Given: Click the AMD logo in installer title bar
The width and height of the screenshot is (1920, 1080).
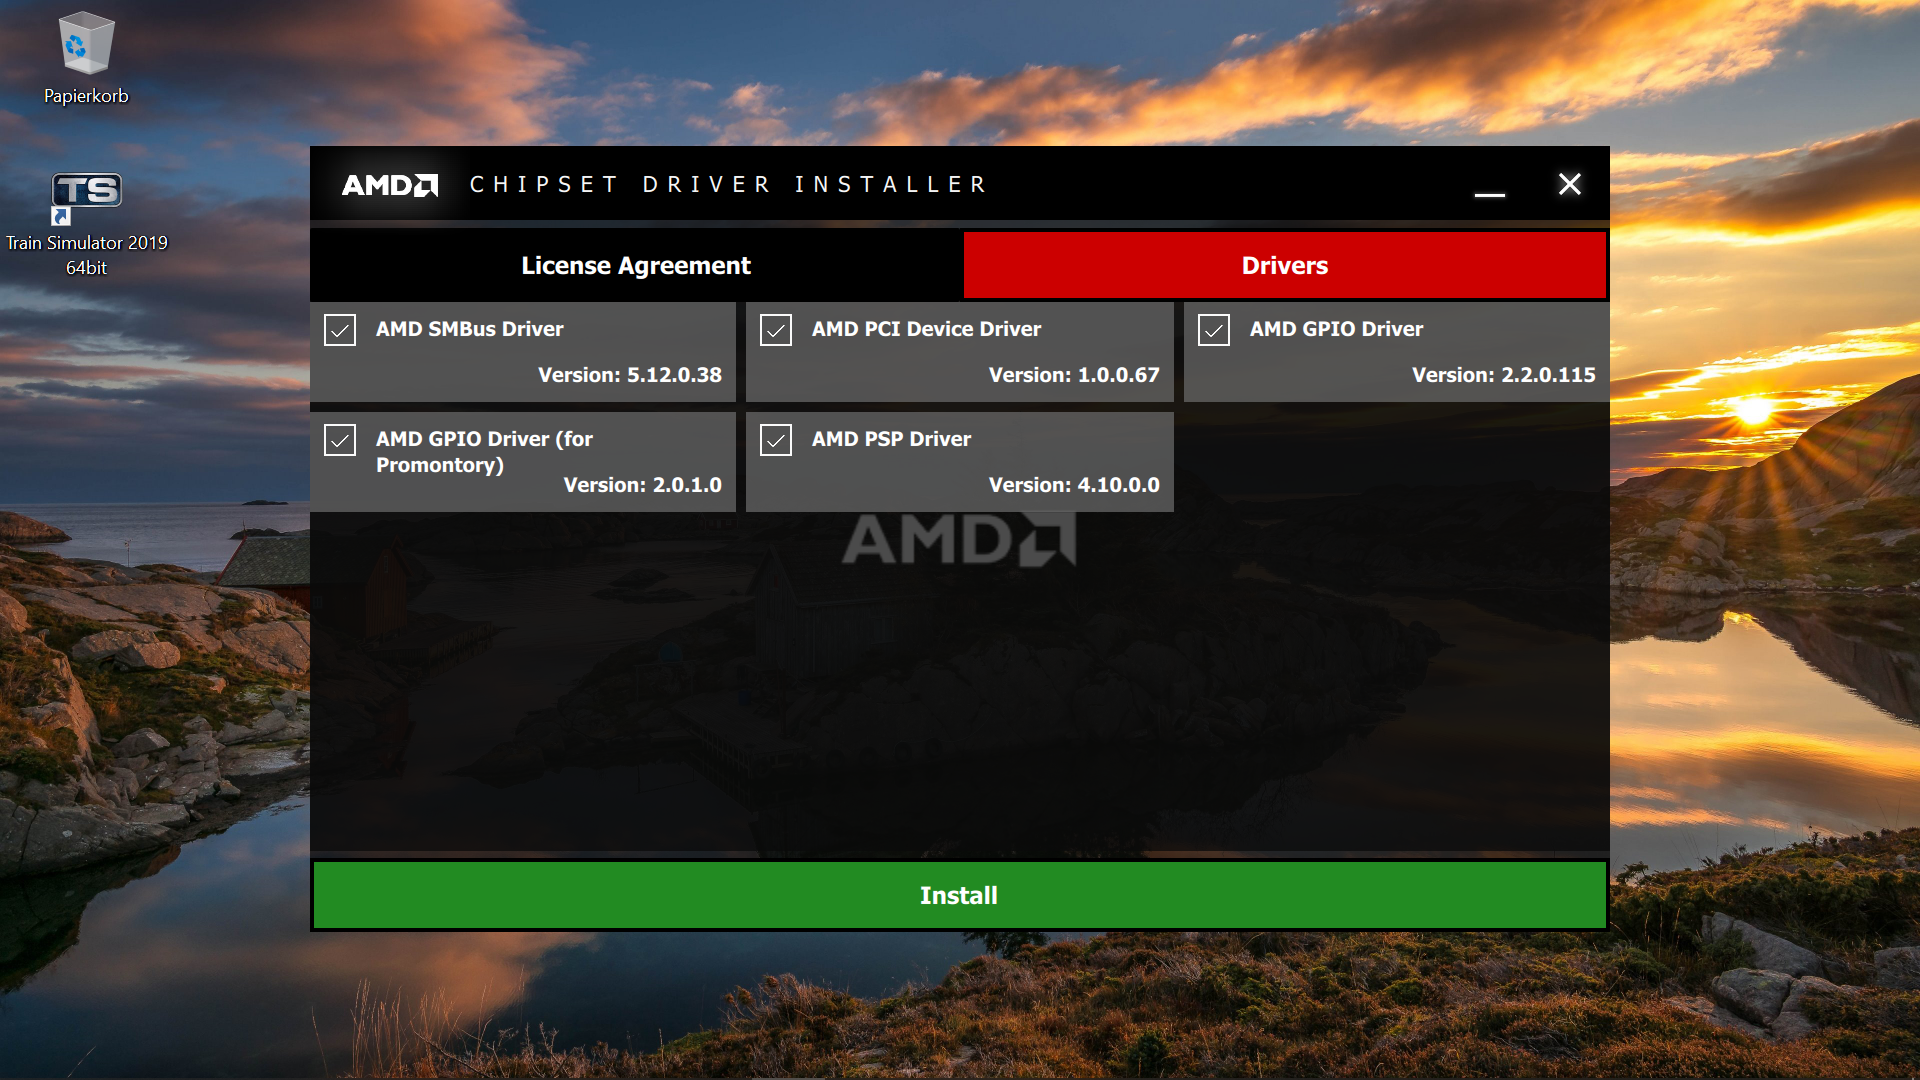Looking at the screenshot, I should point(390,185).
